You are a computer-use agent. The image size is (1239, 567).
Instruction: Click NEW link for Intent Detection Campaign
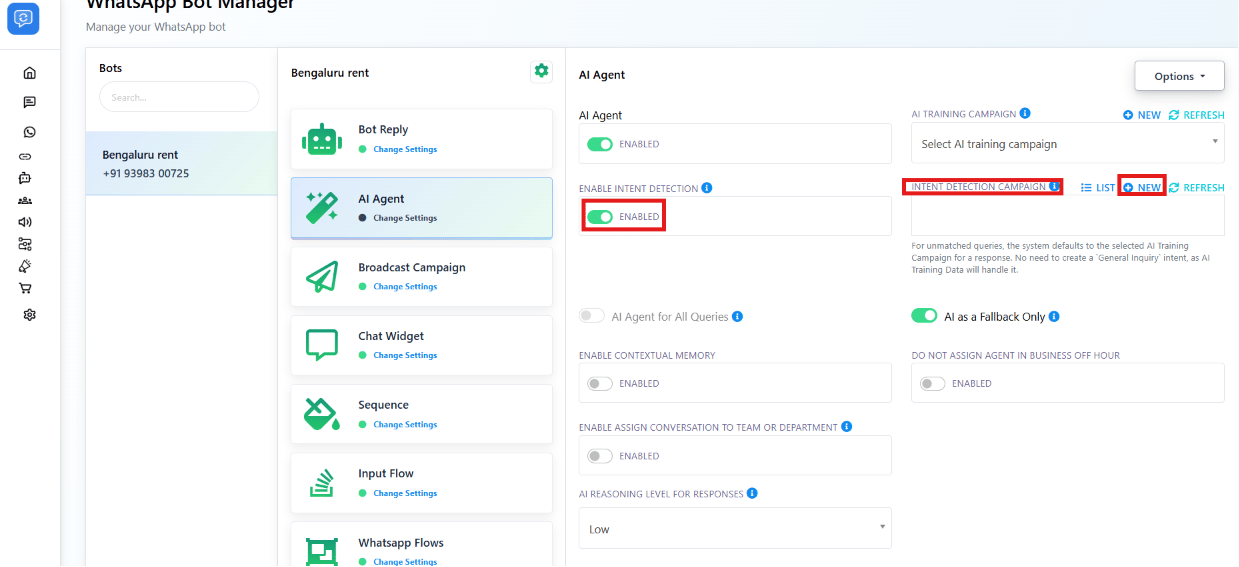(1142, 188)
